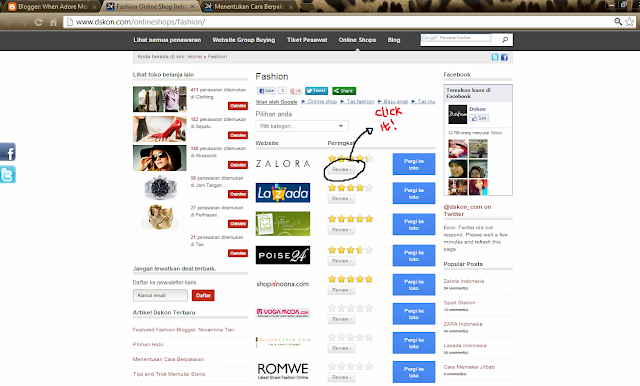
Task: Click the Romwe empty star rating
Action: [350, 366]
